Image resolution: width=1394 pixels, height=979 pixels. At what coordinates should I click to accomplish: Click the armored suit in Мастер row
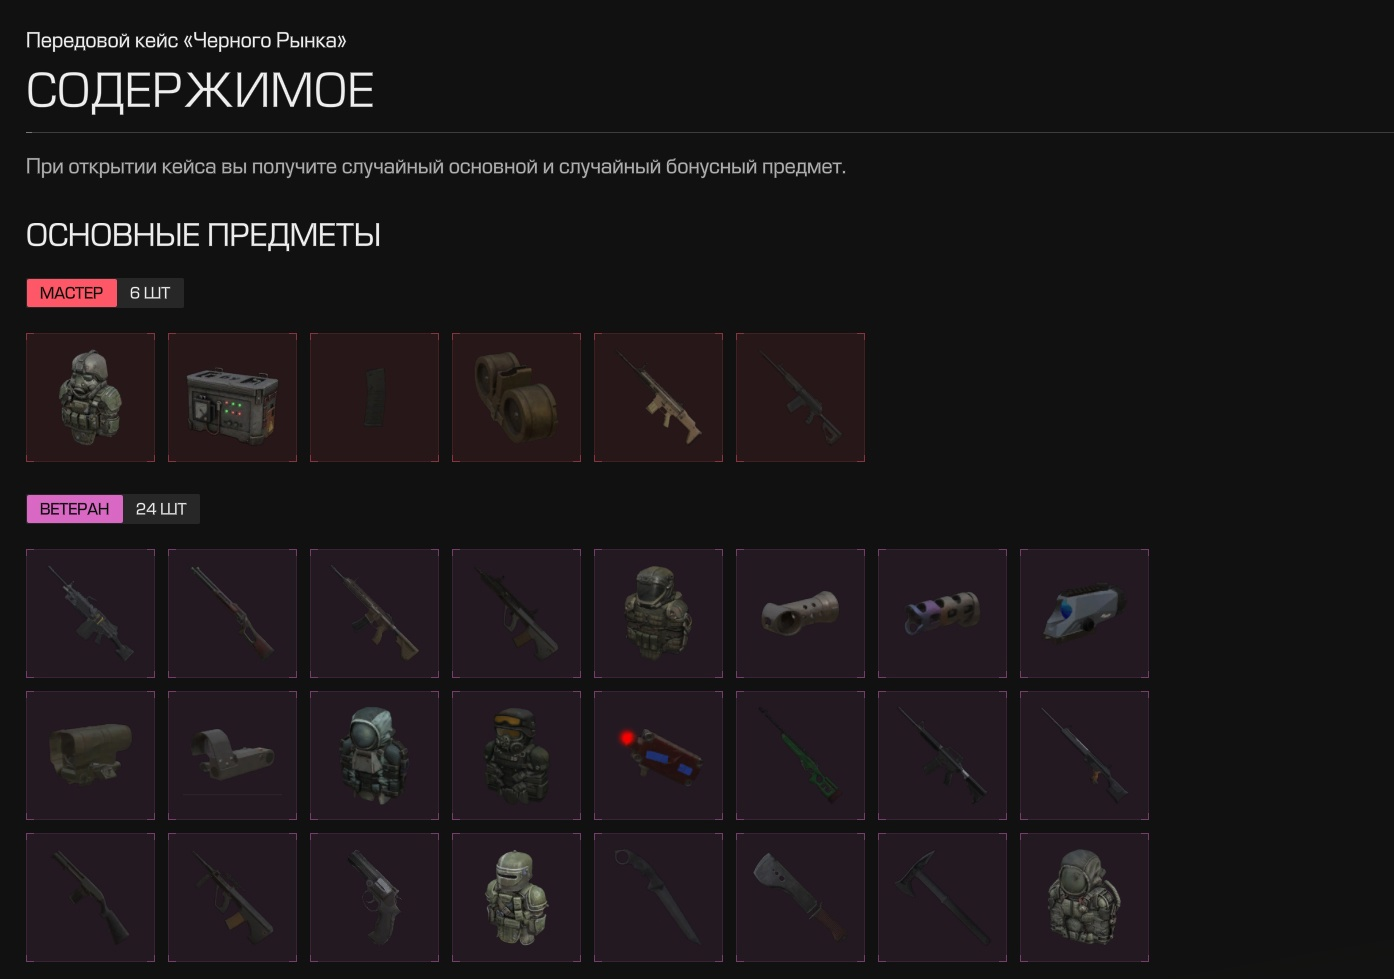click(x=90, y=397)
